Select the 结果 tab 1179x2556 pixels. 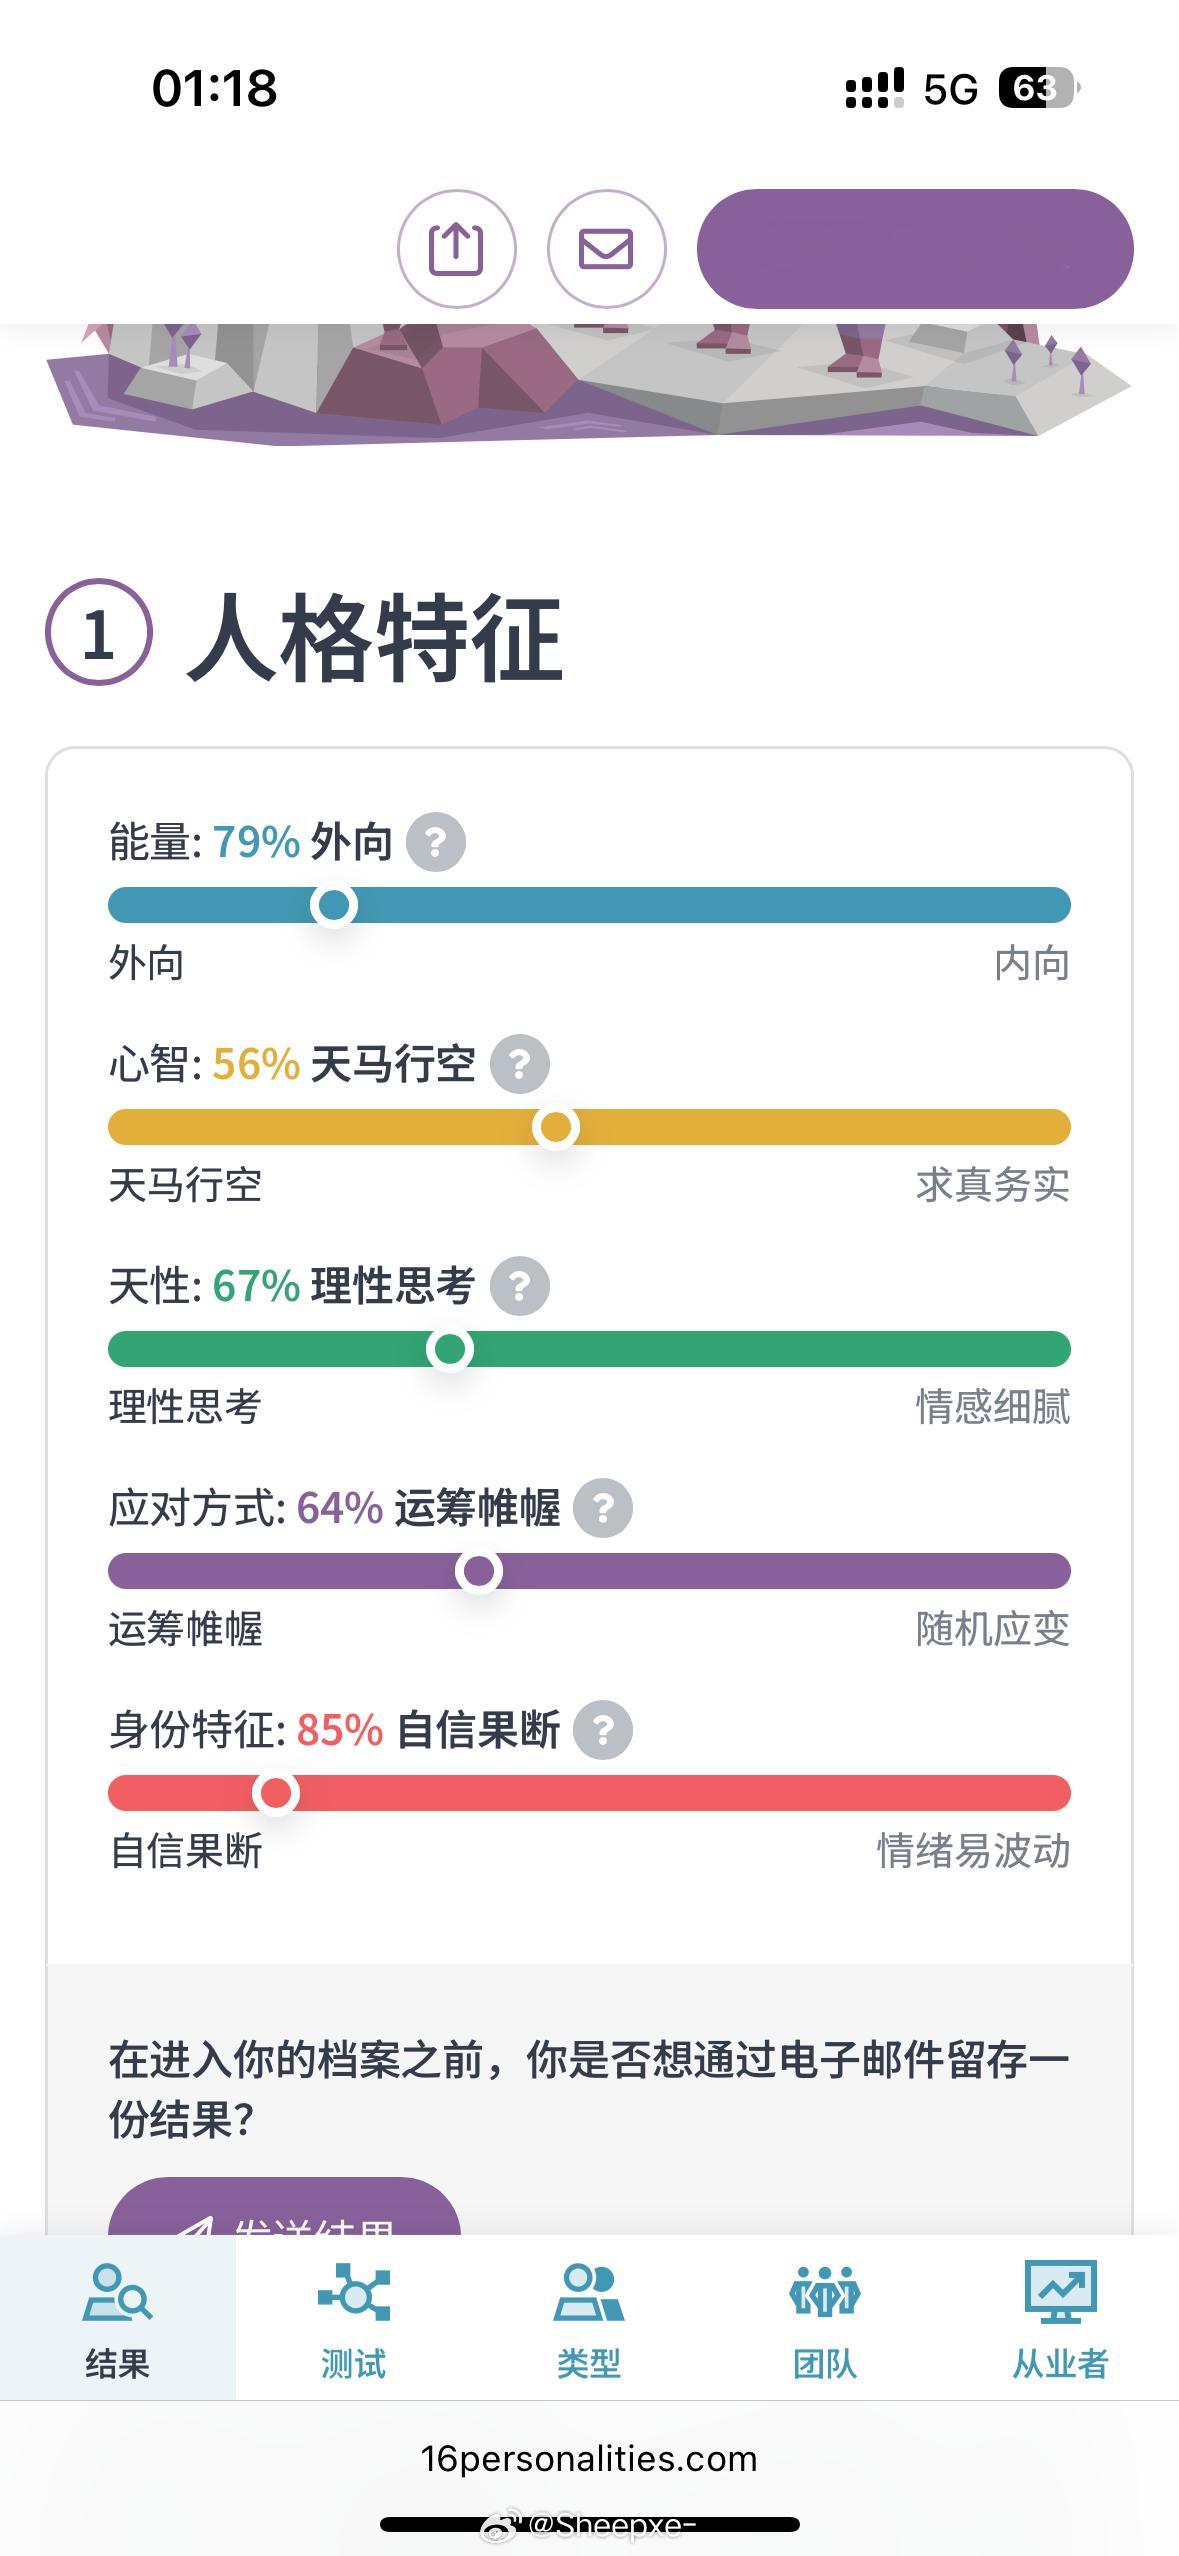[x=118, y=2318]
